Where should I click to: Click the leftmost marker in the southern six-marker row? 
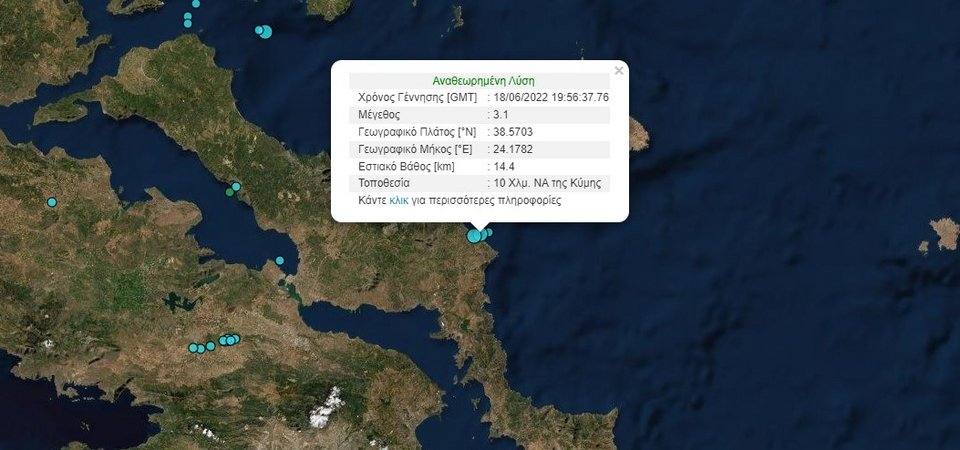pyautogui.click(x=193, y=348)
